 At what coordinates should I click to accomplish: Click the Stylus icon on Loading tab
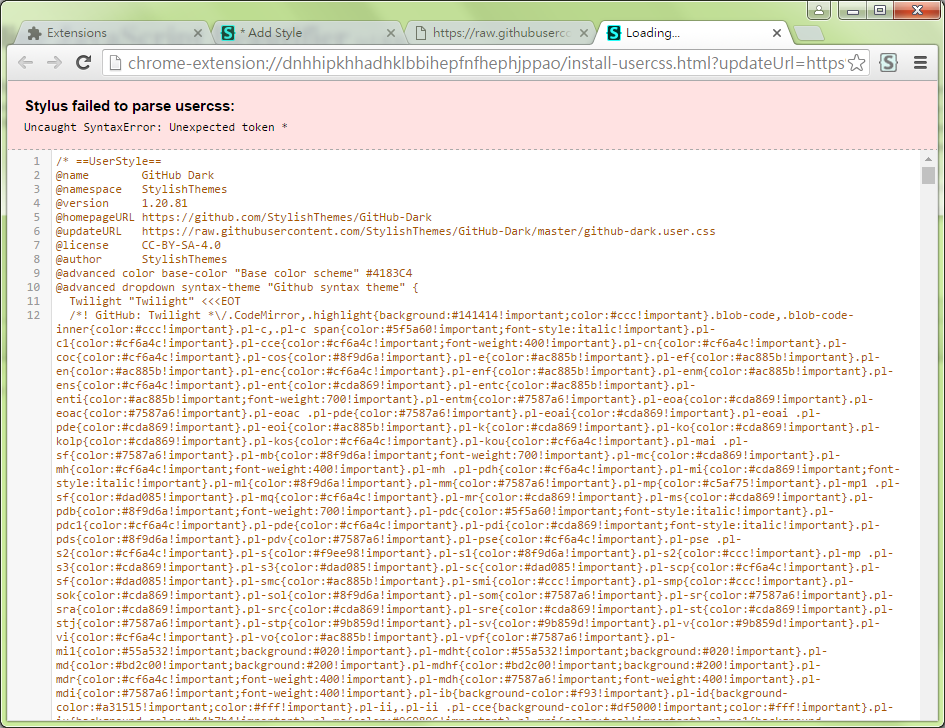pos(614,33)
